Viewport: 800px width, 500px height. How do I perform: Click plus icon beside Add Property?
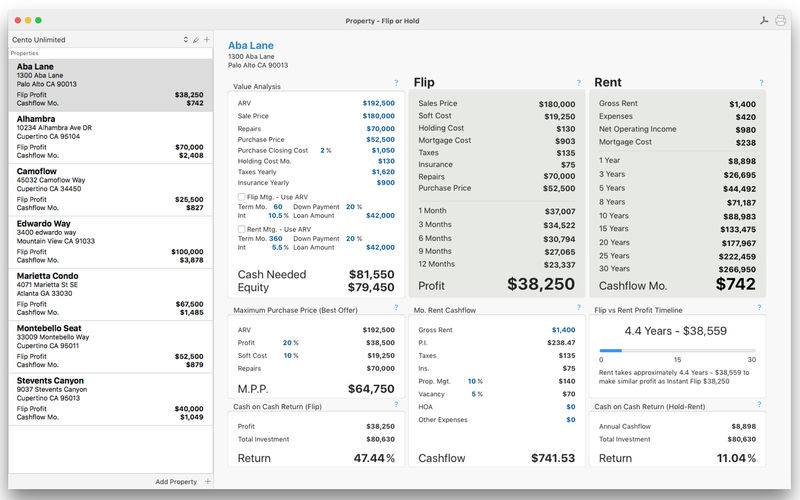click(208, 481)
